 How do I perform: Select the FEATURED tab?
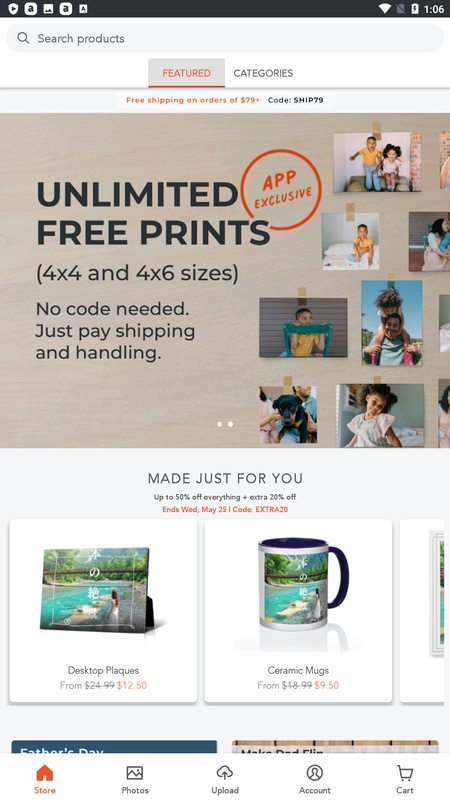tap(186, 73)
